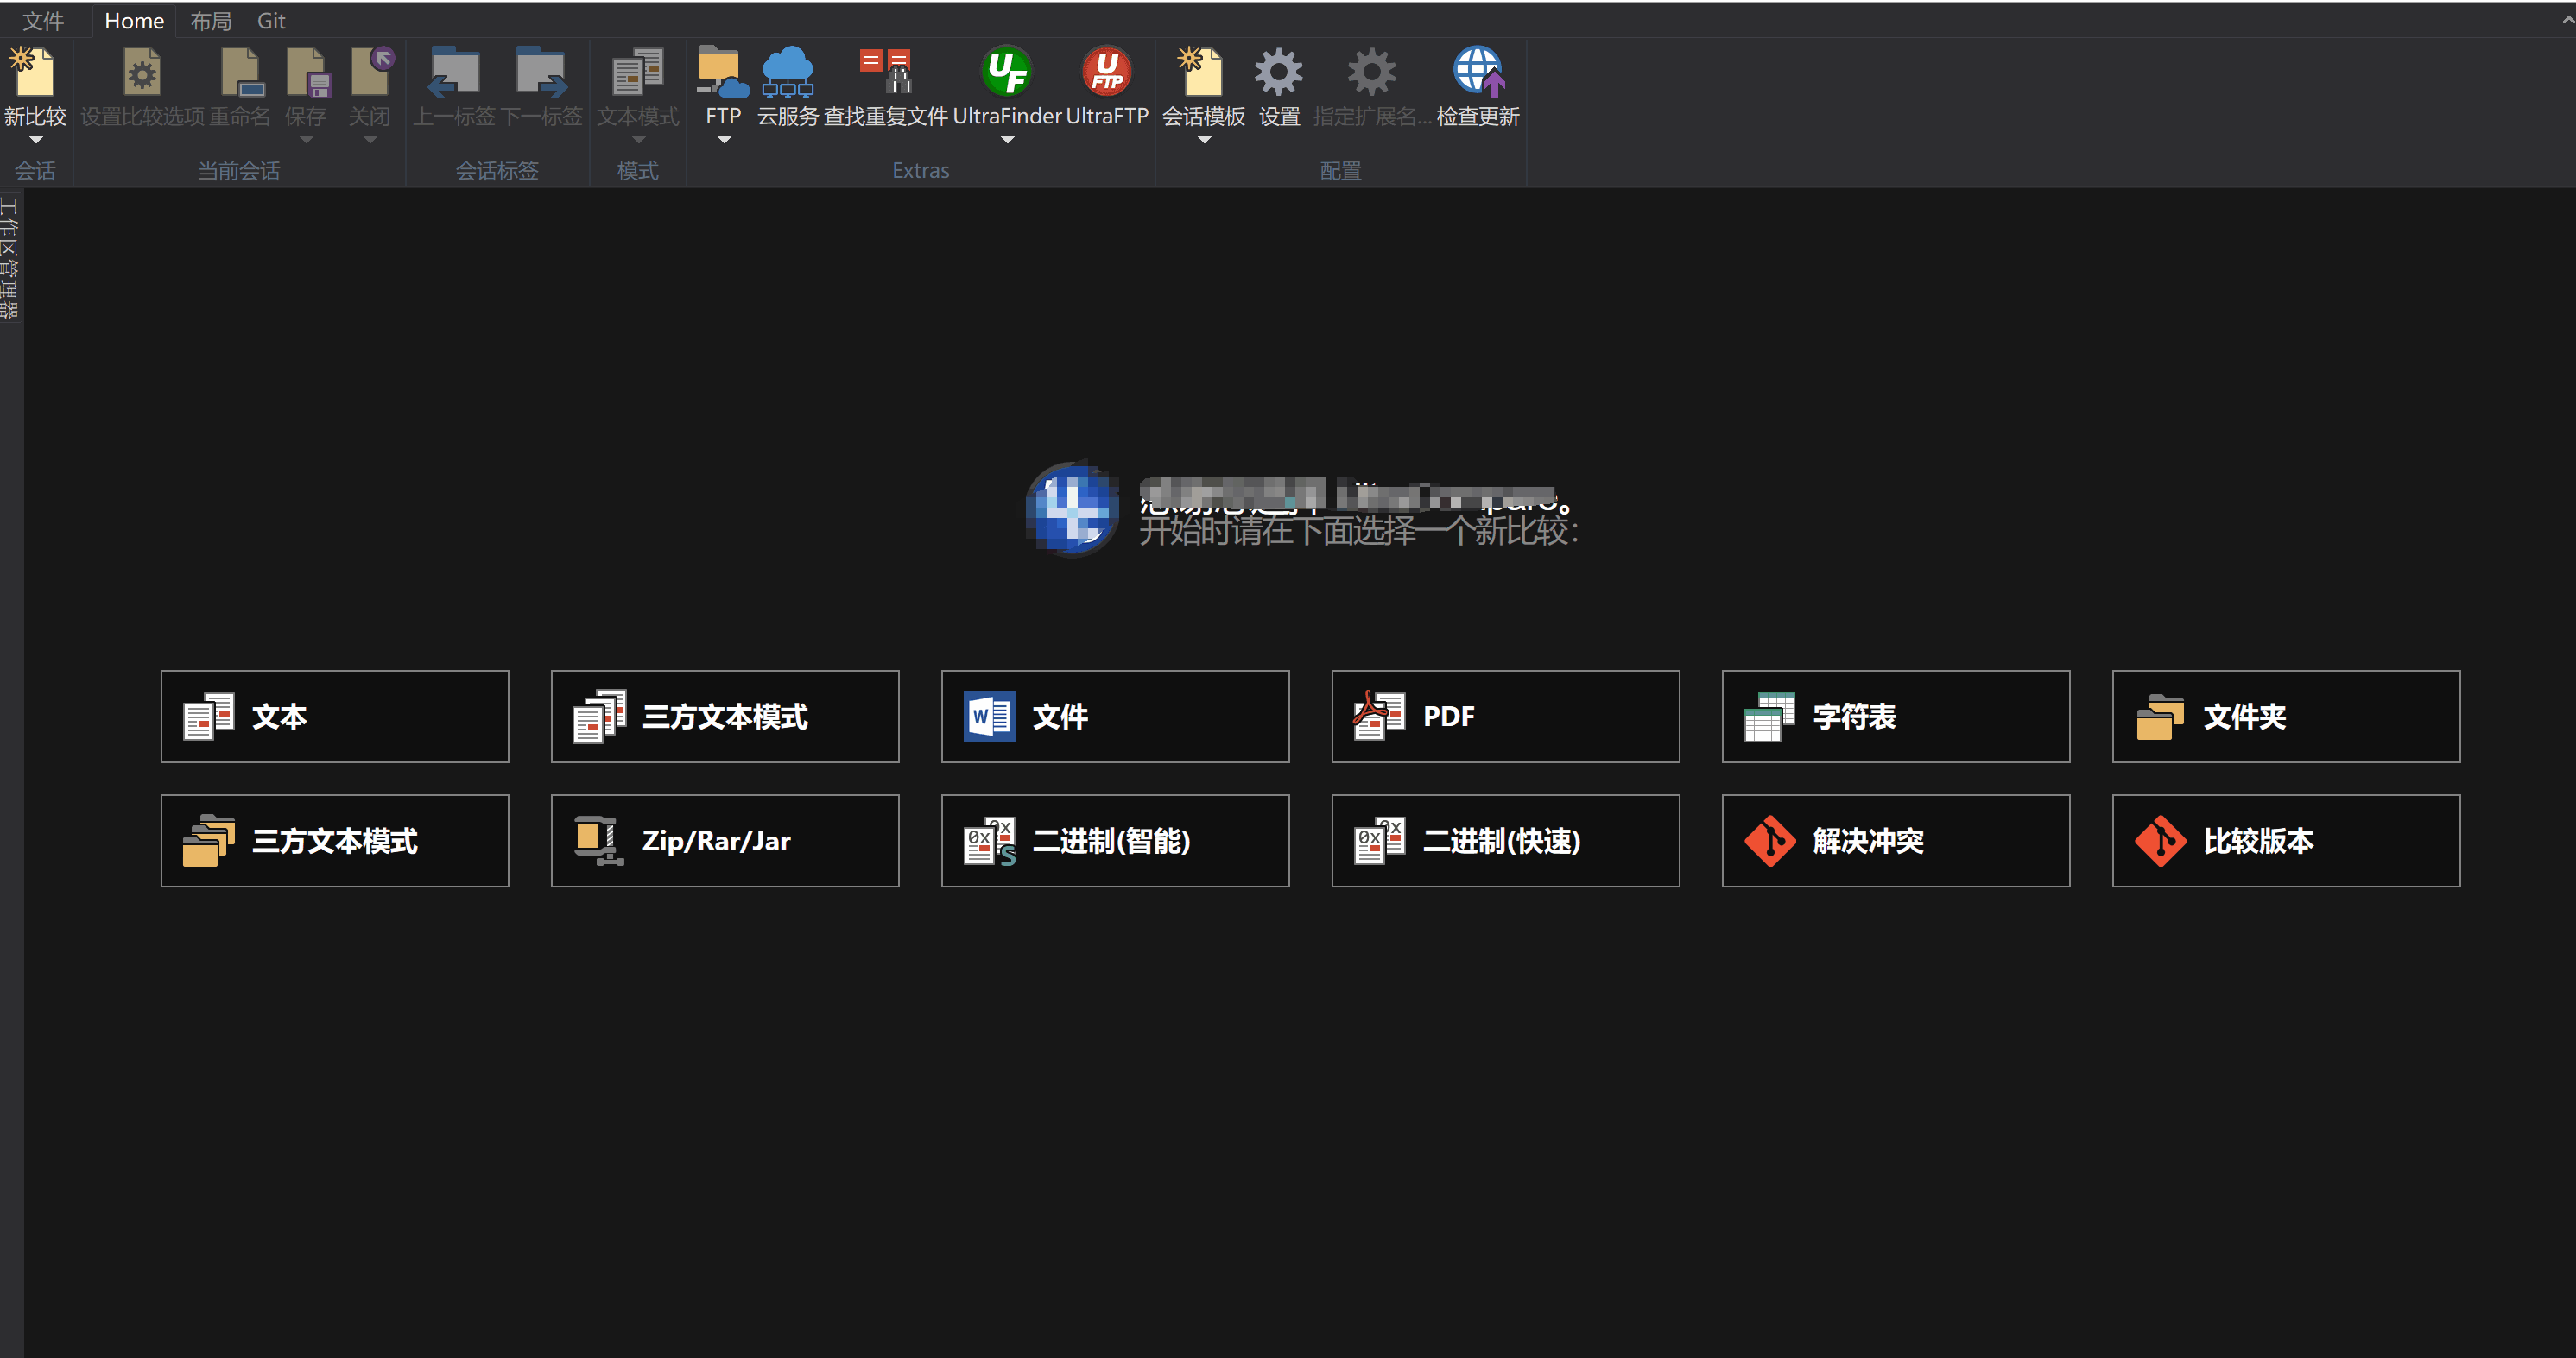Image resolution: width=2576 pixels, height=1358 pixels.
Task: Open the UltraFTP tool
Action: pos(1106,72)
